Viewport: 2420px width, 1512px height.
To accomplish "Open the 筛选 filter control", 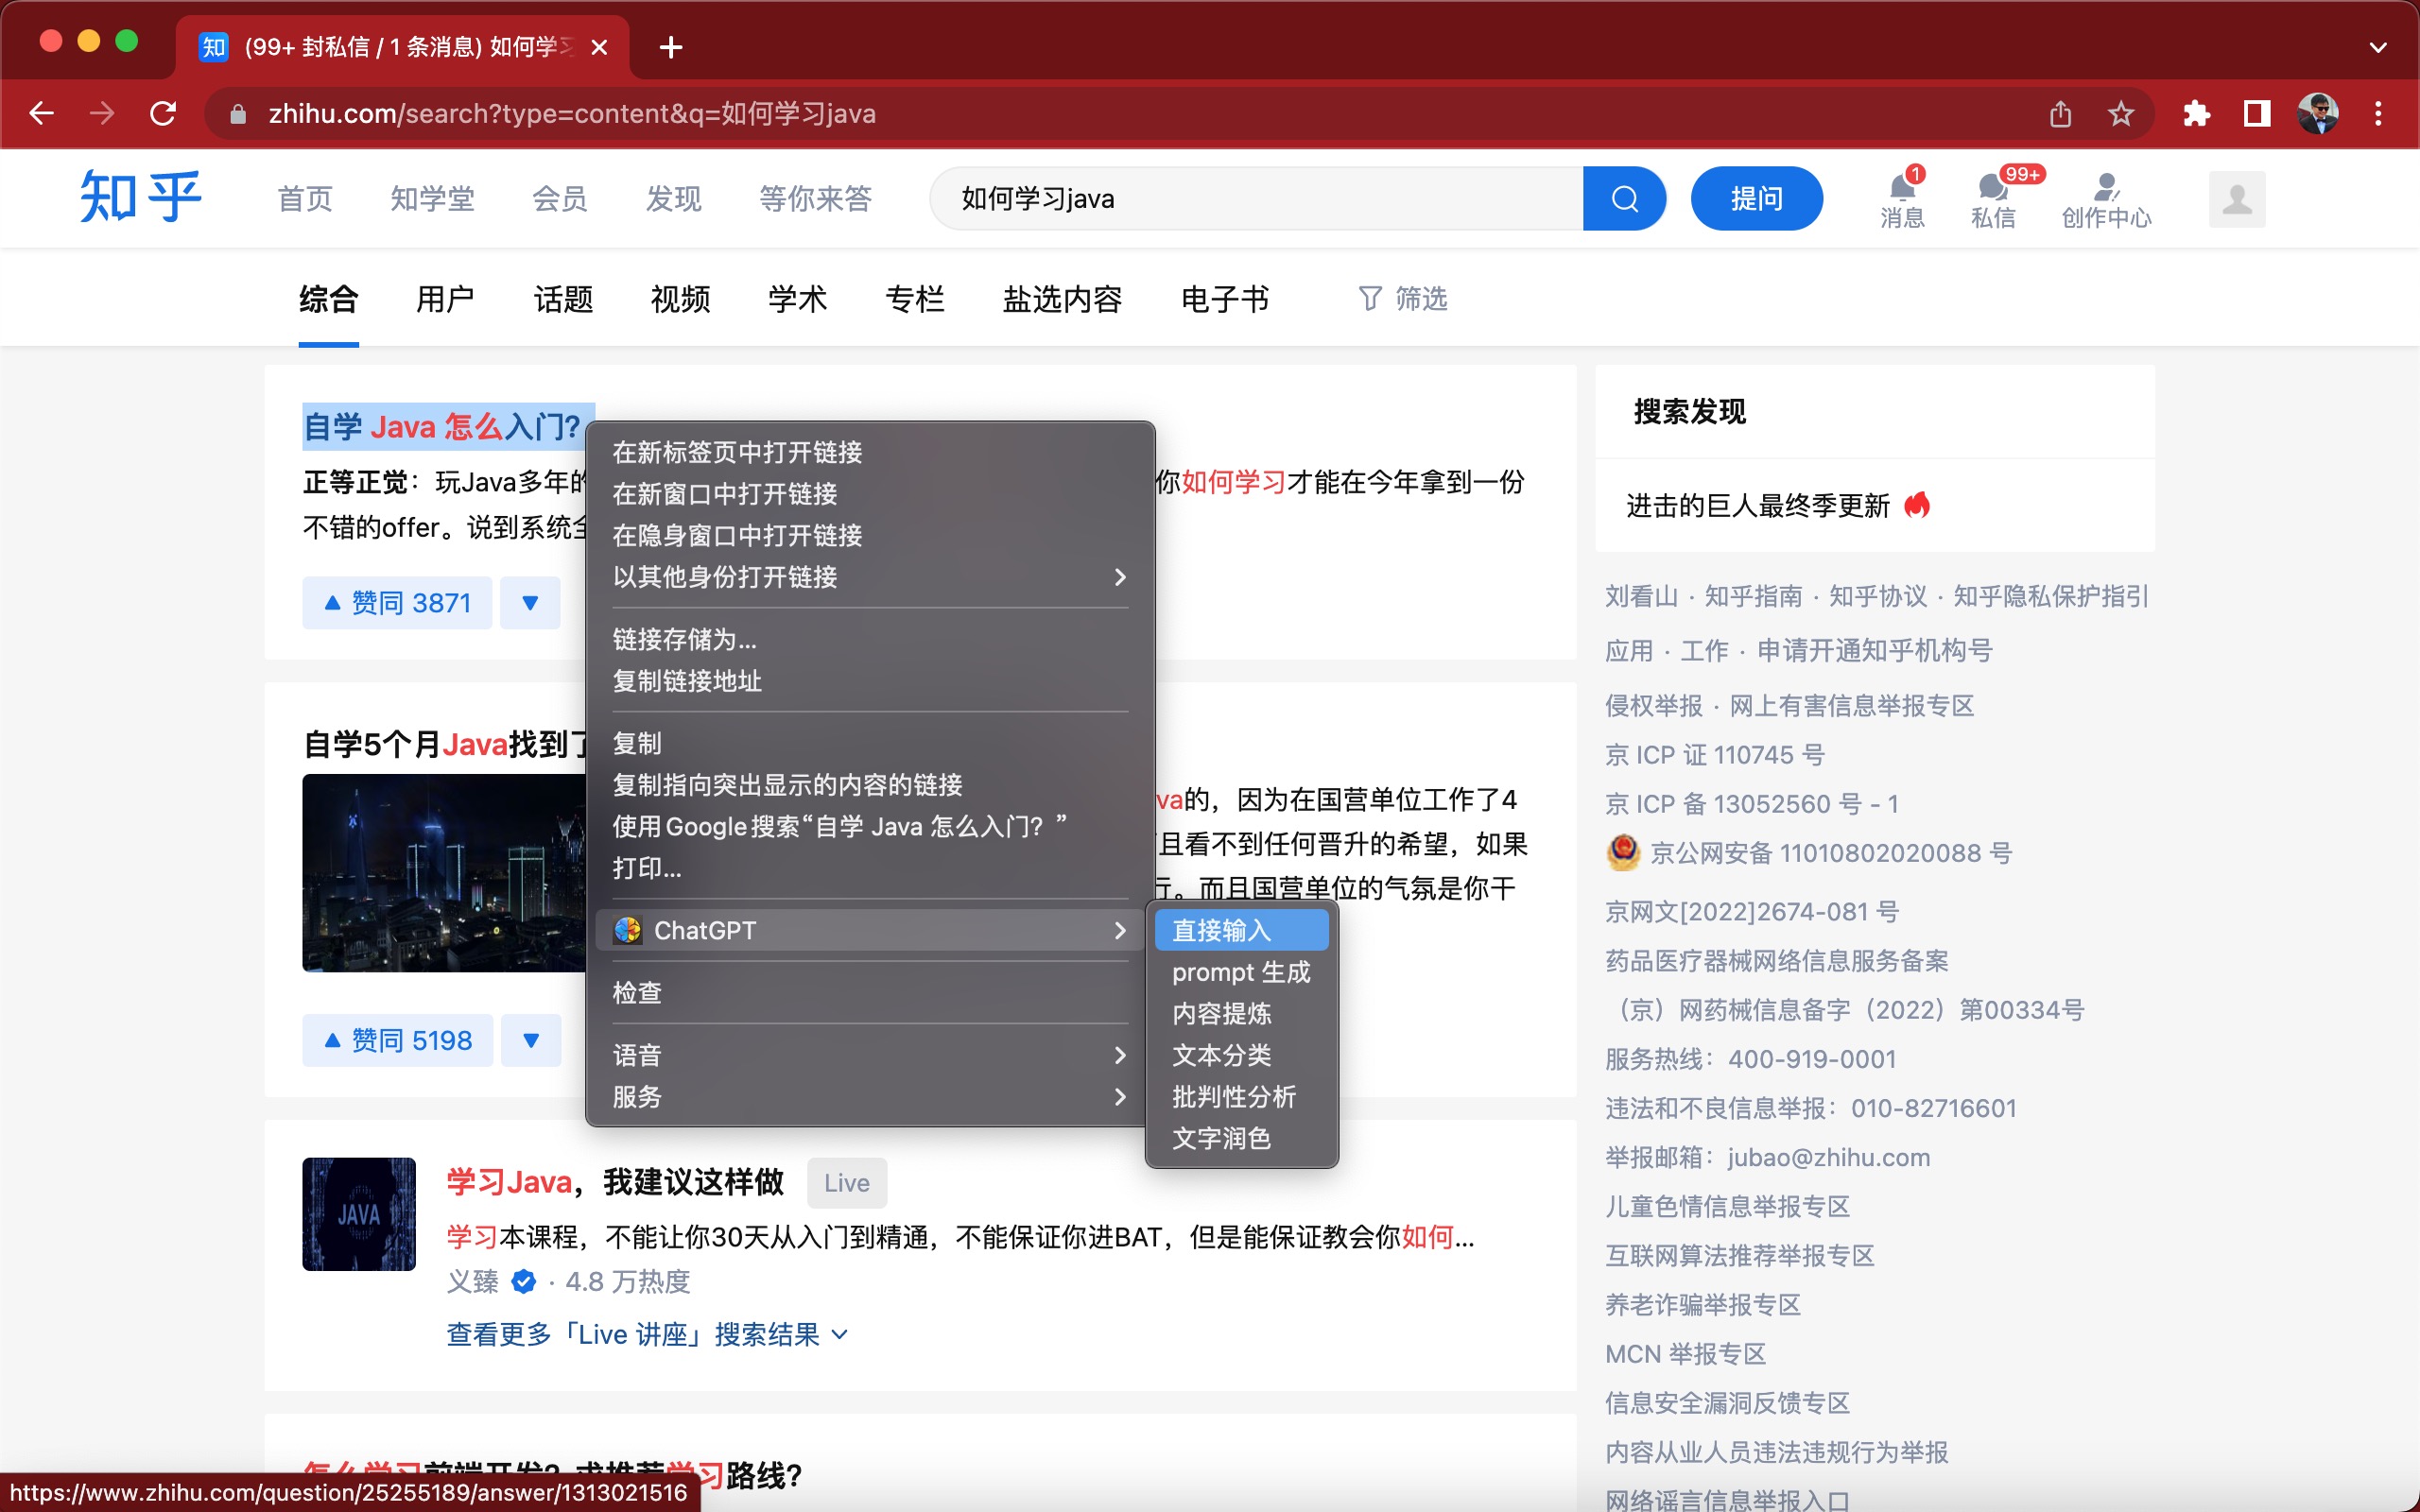I will click(x=1403, y=298).
